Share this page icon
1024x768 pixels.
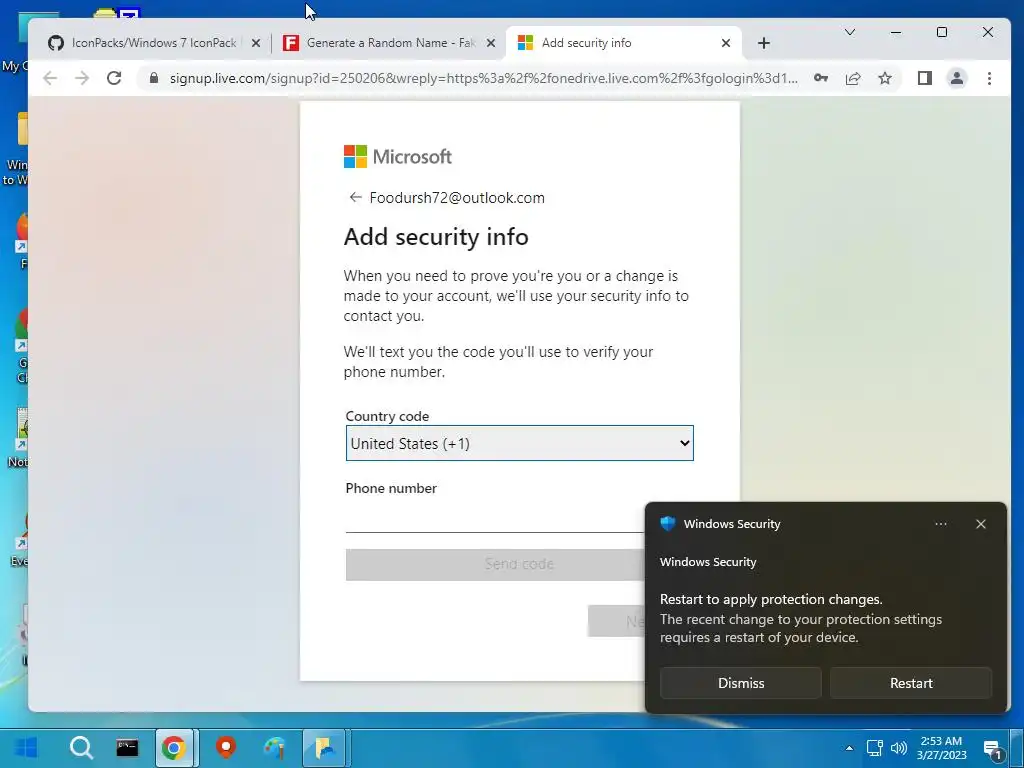tap(853, 78)
